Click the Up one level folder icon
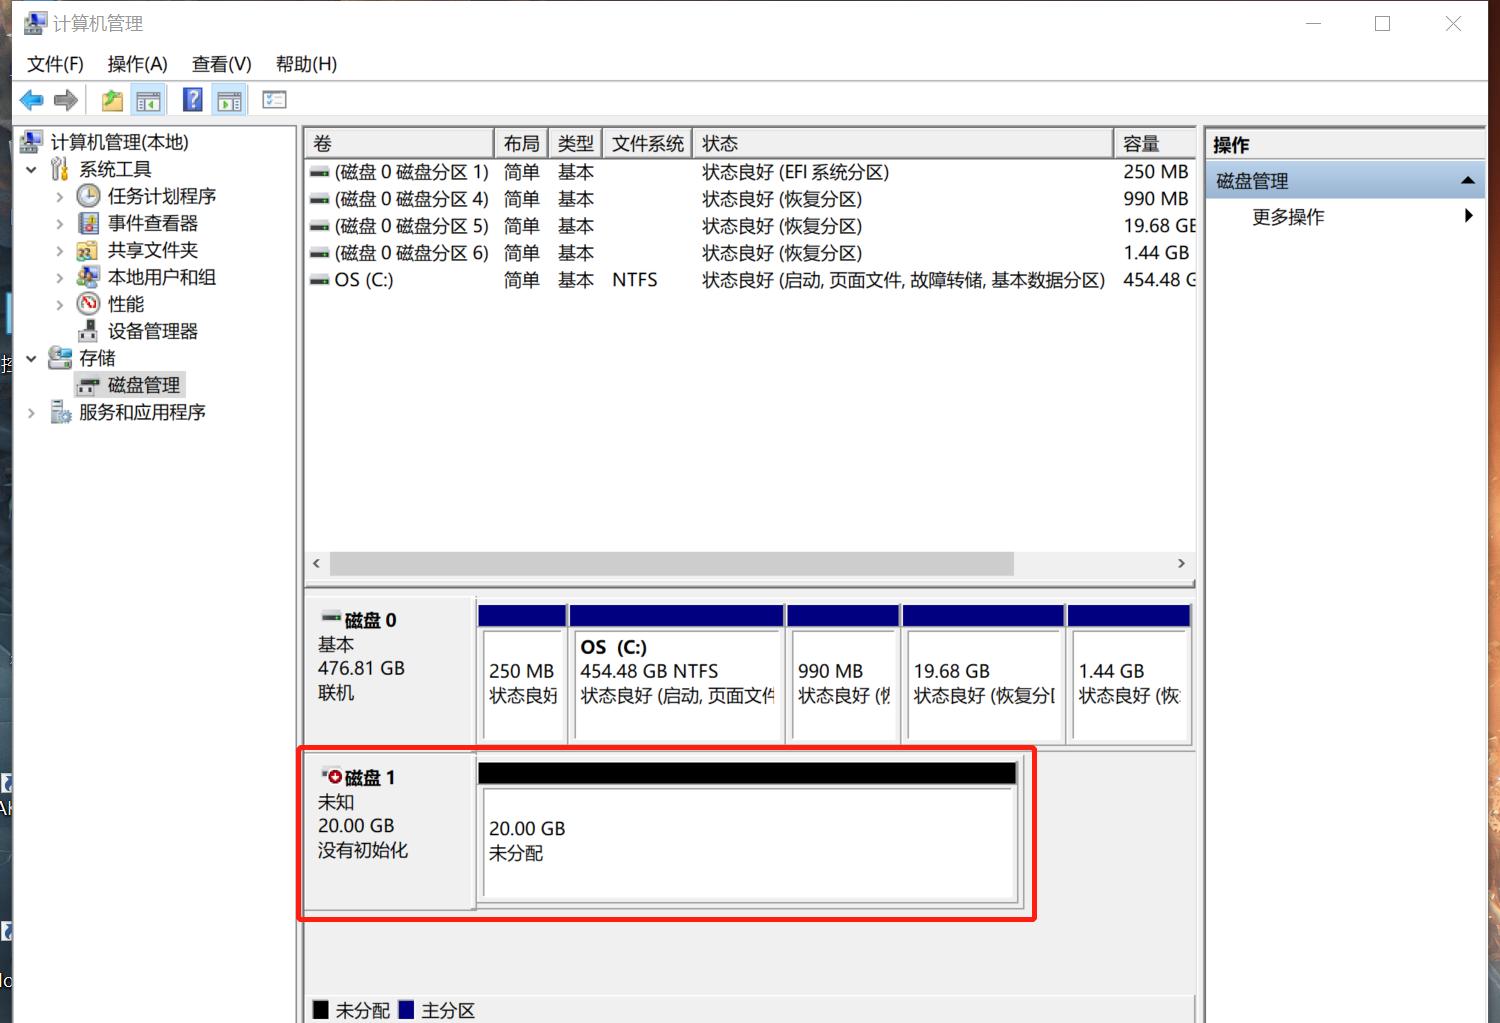This screenshot has width=1500, height=1023. [112, 100]
